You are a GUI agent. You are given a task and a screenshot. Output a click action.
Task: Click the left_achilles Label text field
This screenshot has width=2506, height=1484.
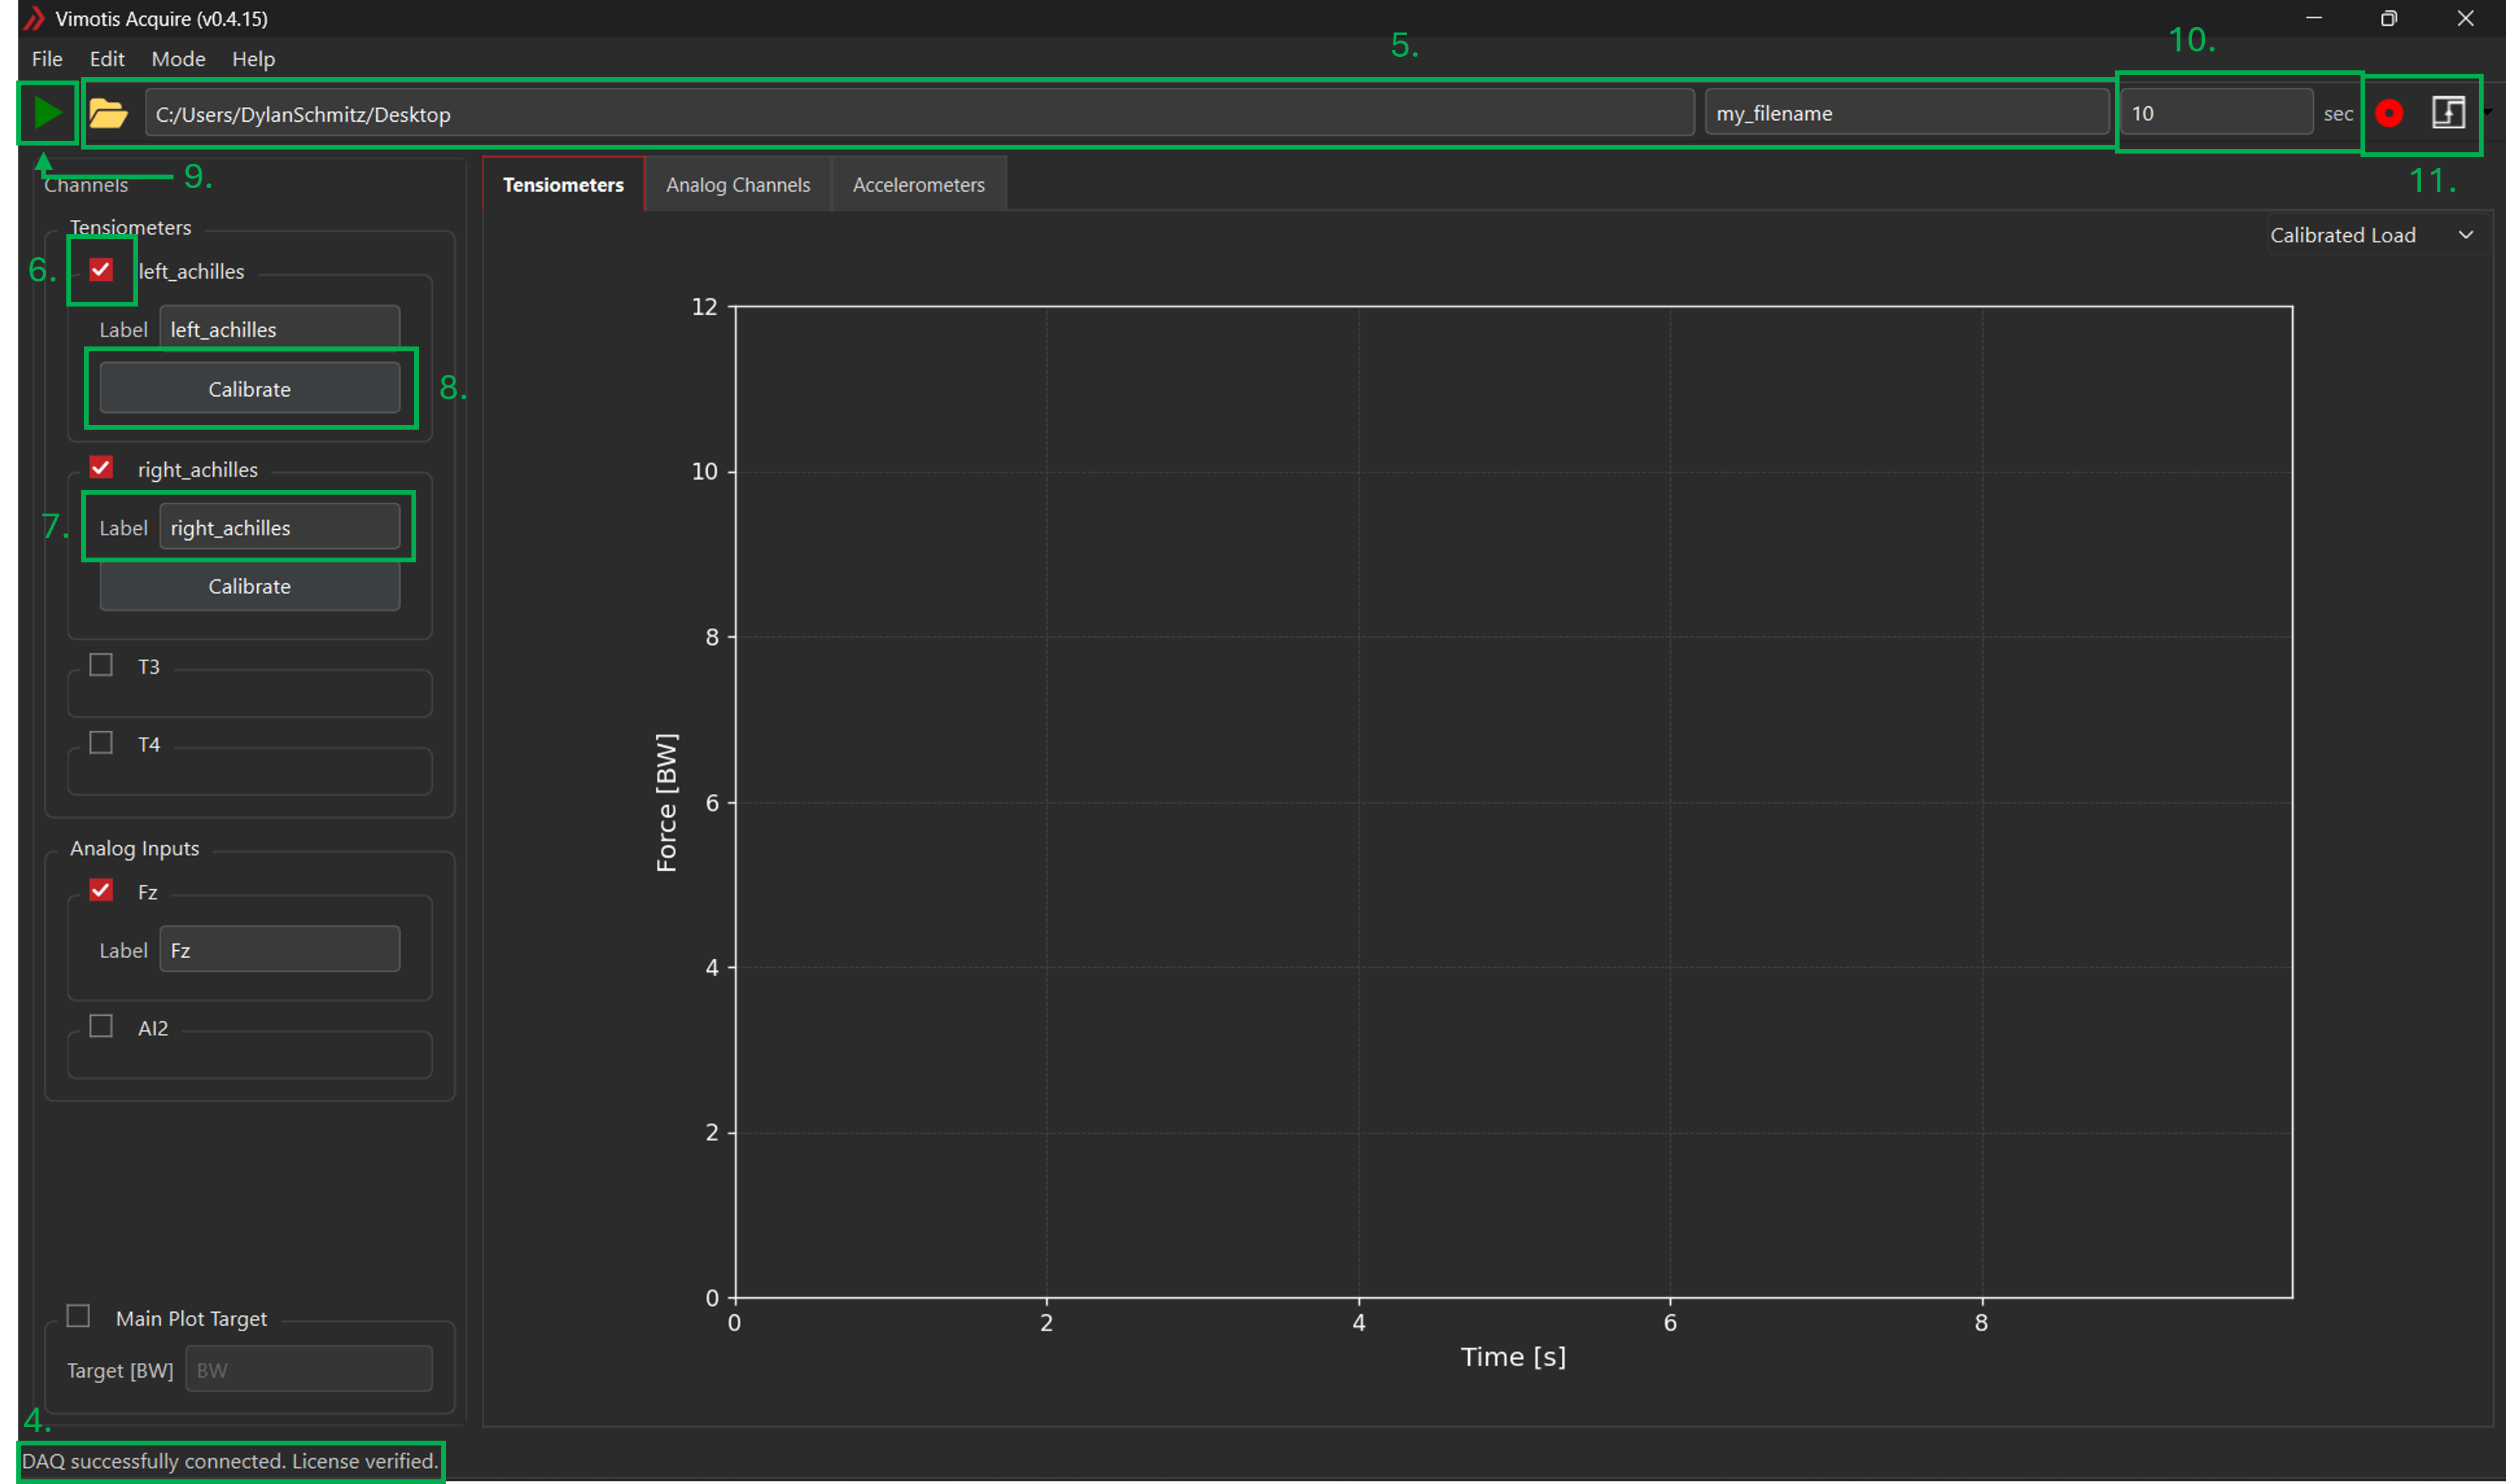280,329
